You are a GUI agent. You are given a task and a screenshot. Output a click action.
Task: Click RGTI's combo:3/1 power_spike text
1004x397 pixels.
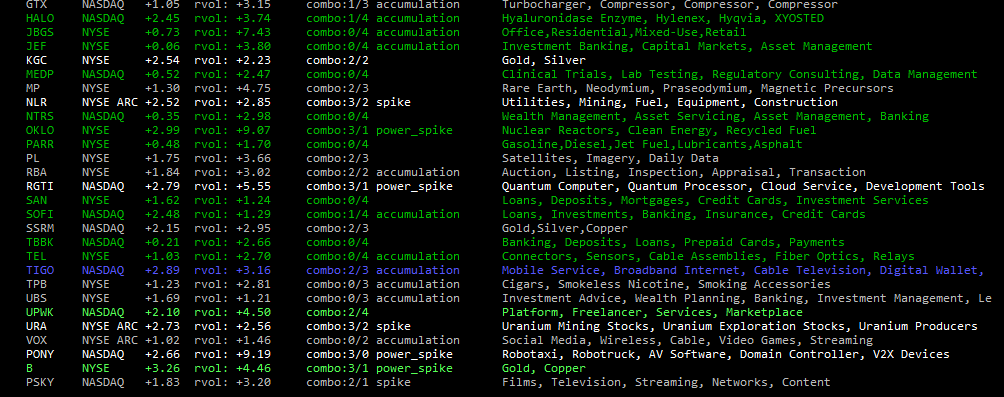380,187
